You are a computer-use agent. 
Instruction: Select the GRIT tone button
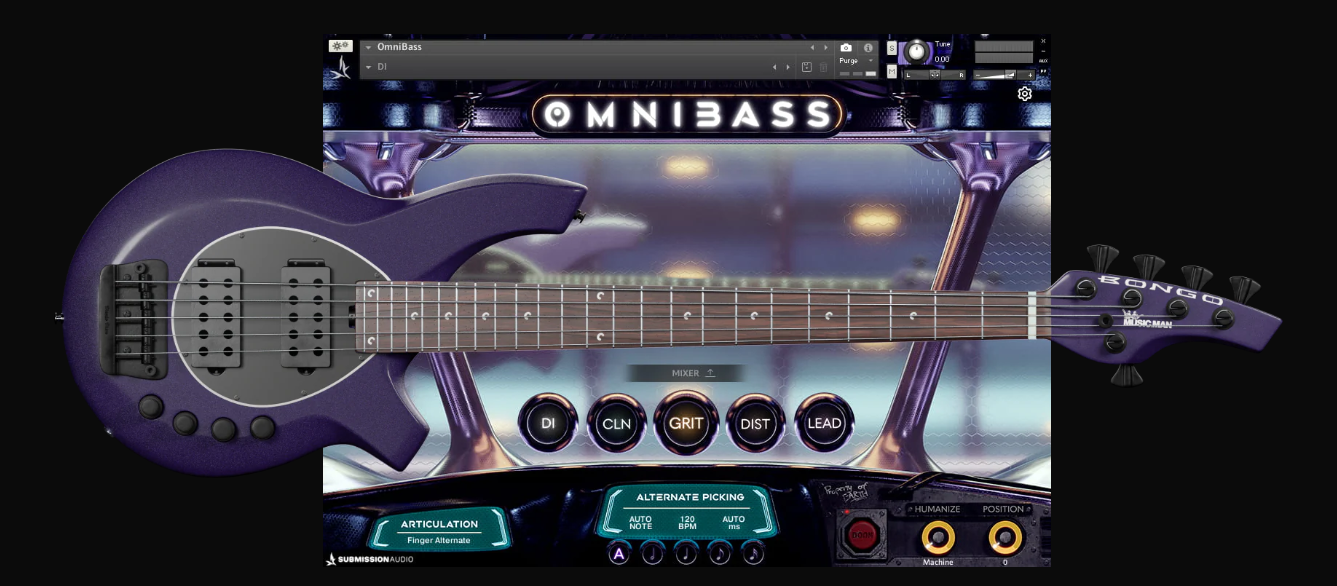pos(686,423)
